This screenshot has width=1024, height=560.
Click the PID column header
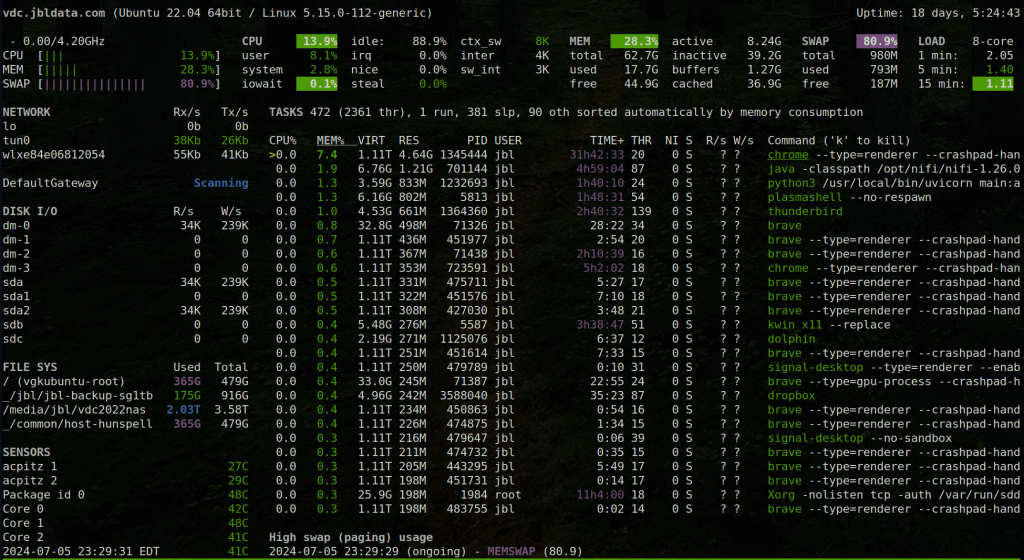click(x=475, y=141)
